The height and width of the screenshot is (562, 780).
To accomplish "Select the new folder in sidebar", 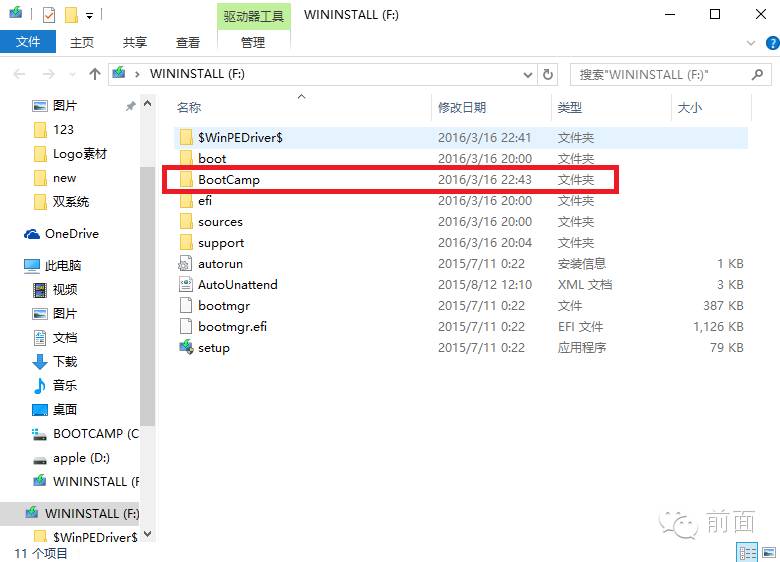I will [x=65, y=178].
